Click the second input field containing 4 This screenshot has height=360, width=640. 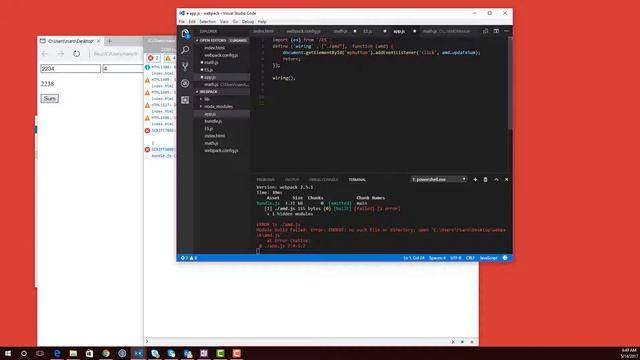tap(123, 69)
